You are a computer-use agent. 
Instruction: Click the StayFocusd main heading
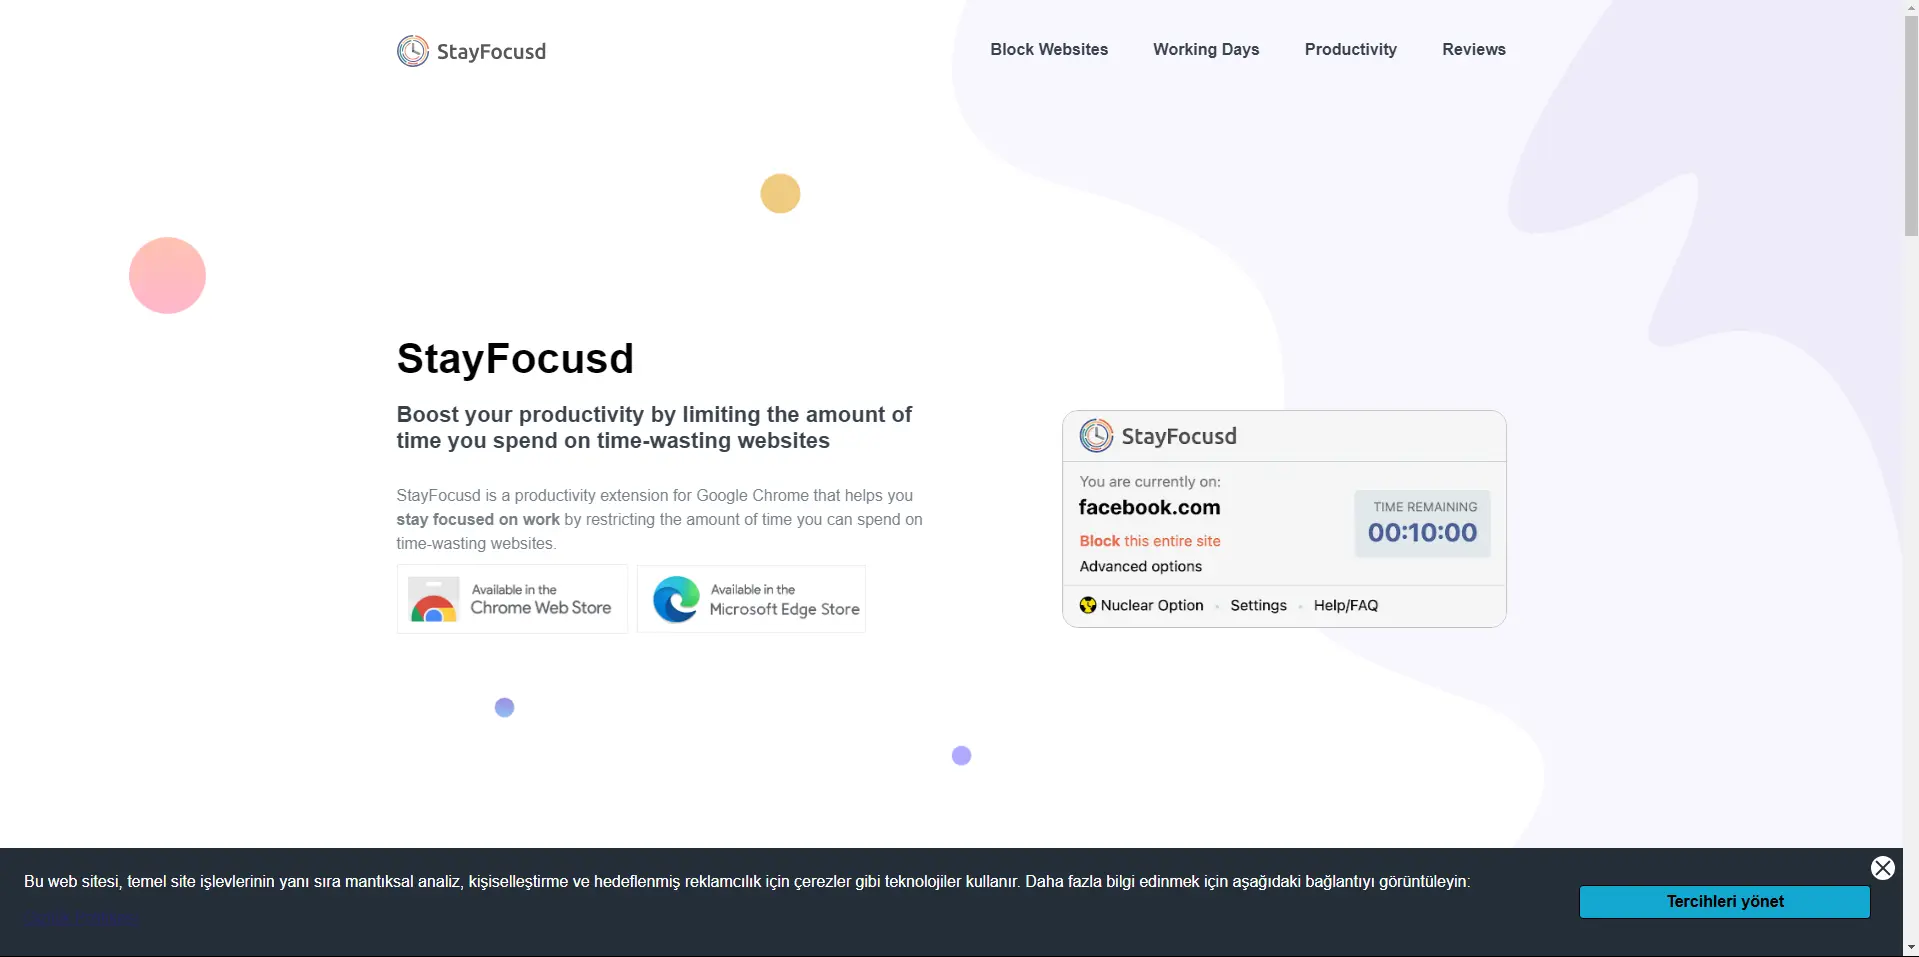(515, 359)
